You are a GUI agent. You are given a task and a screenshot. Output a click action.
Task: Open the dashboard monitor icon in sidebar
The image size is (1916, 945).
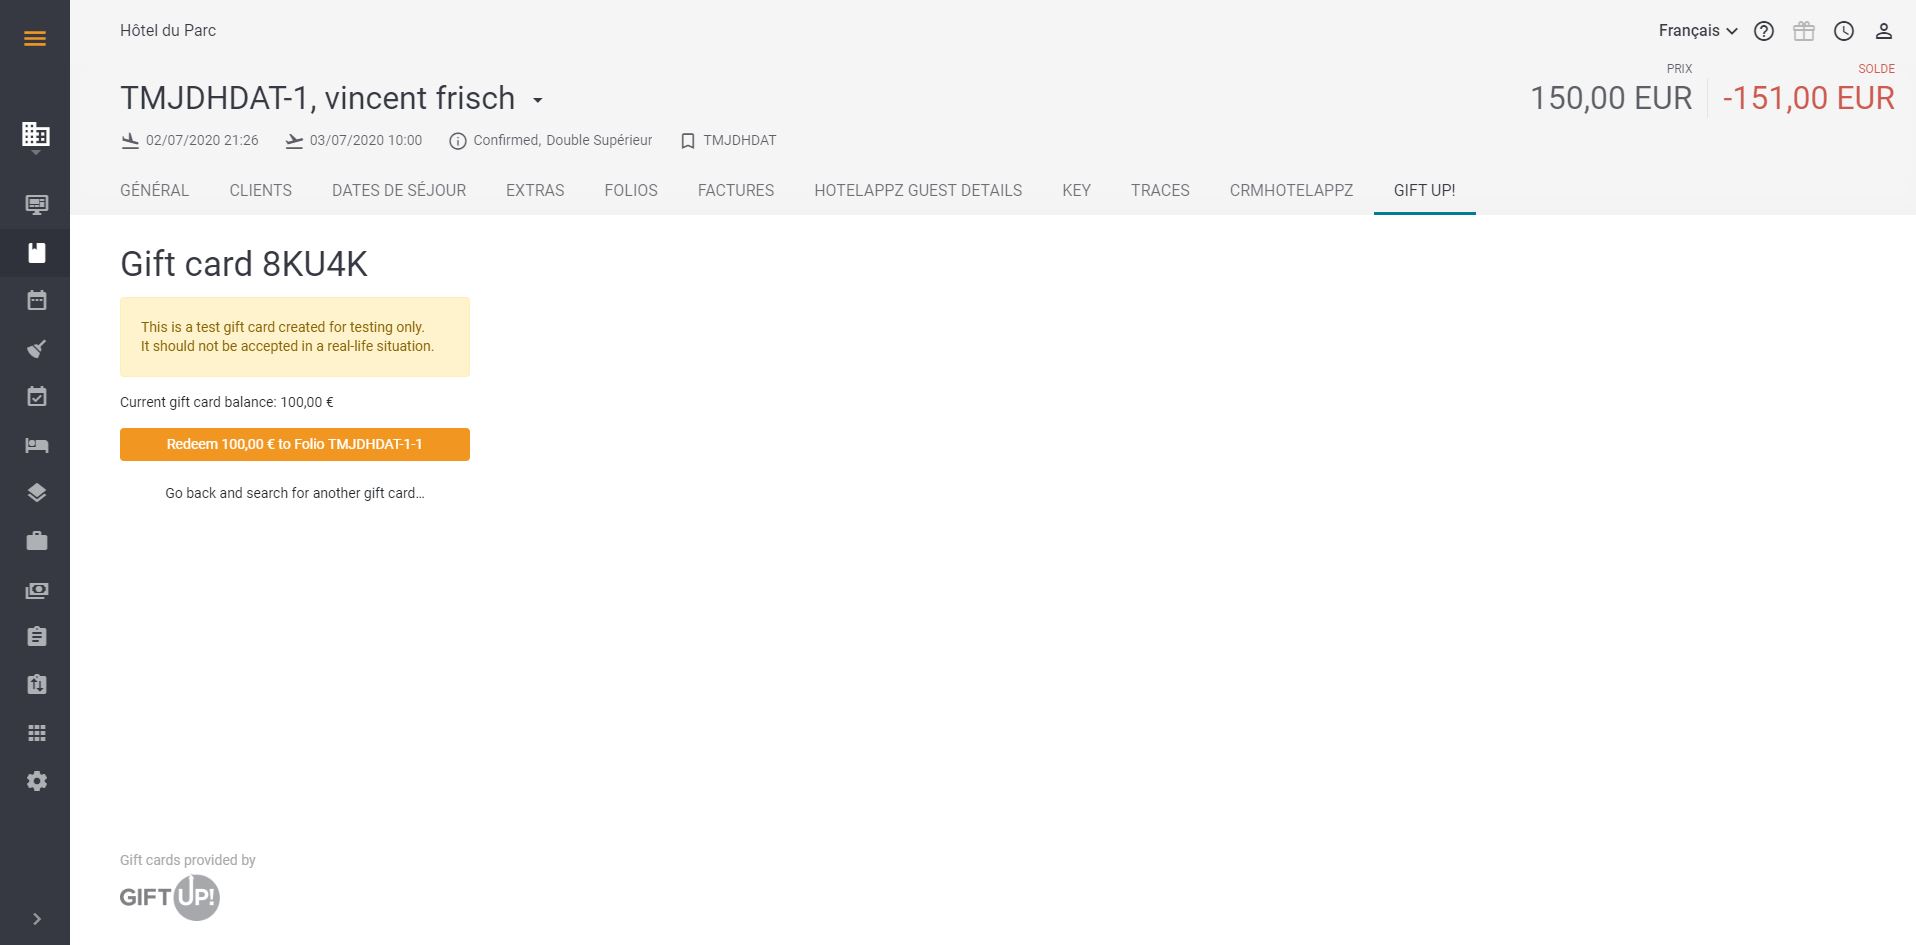point(37,205)
